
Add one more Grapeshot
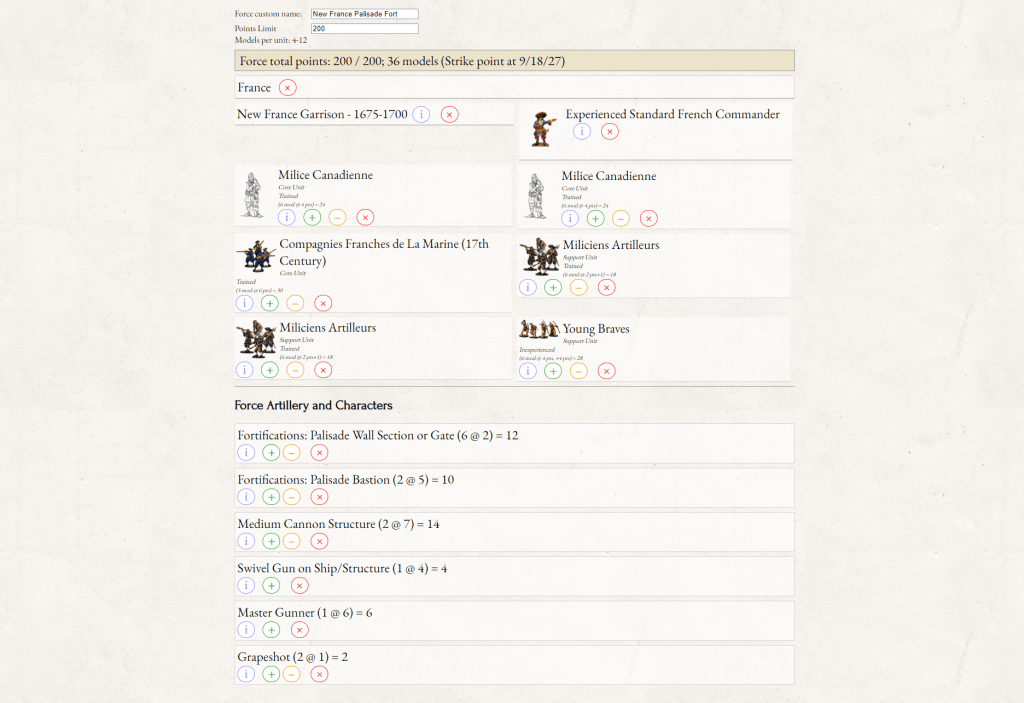[271, 674]
